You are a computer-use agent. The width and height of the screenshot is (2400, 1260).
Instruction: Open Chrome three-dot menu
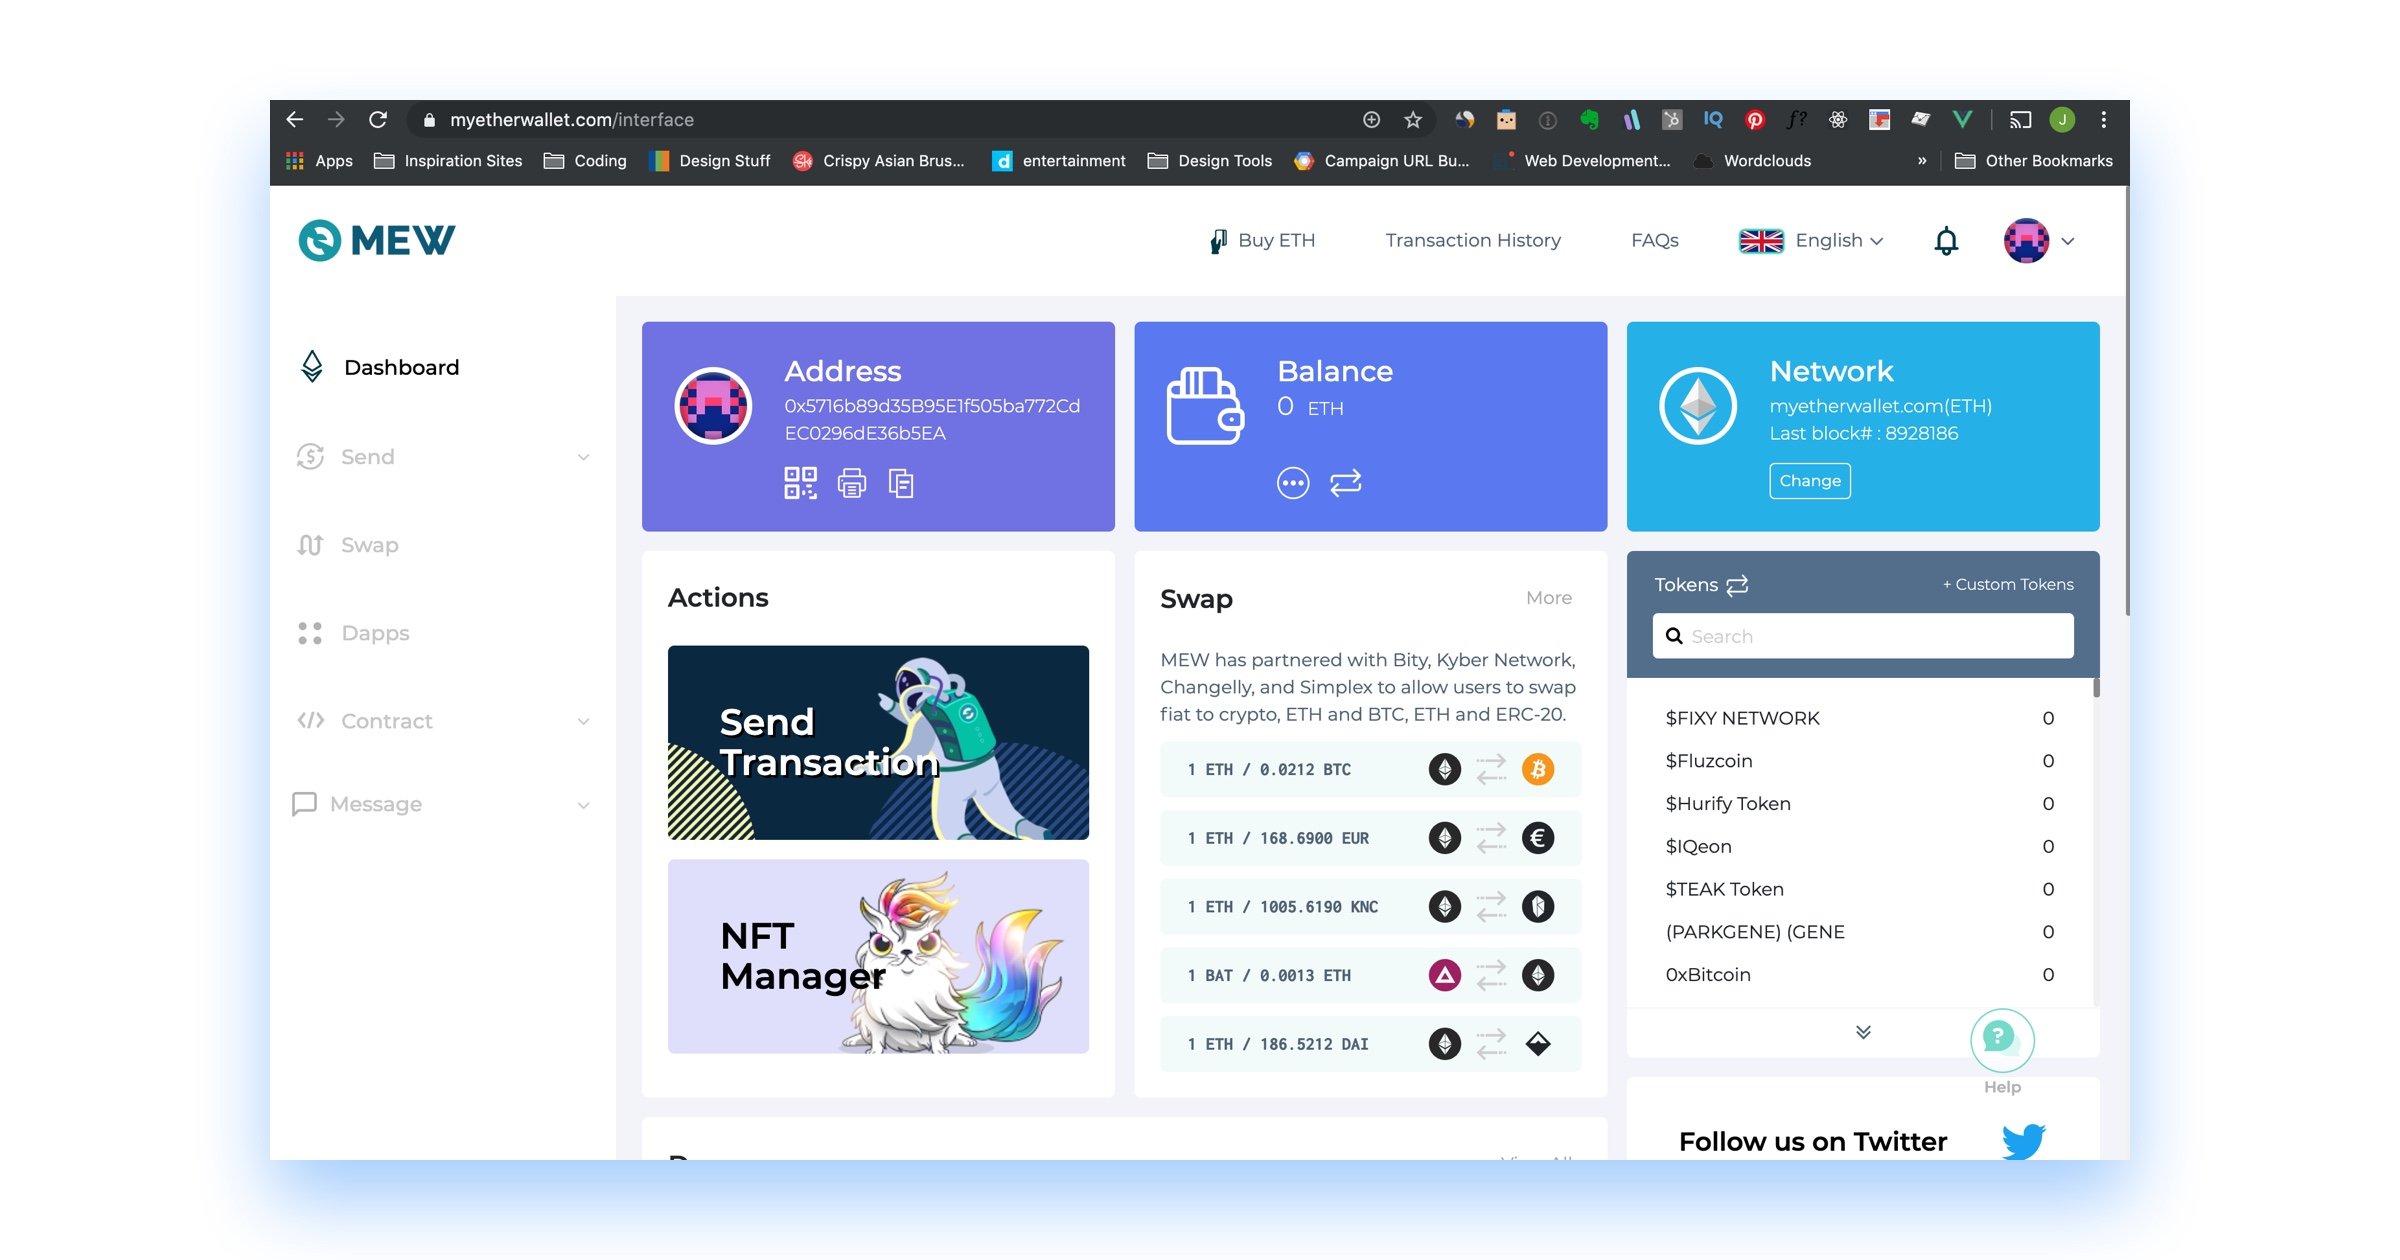click(x=2104, y=120)
